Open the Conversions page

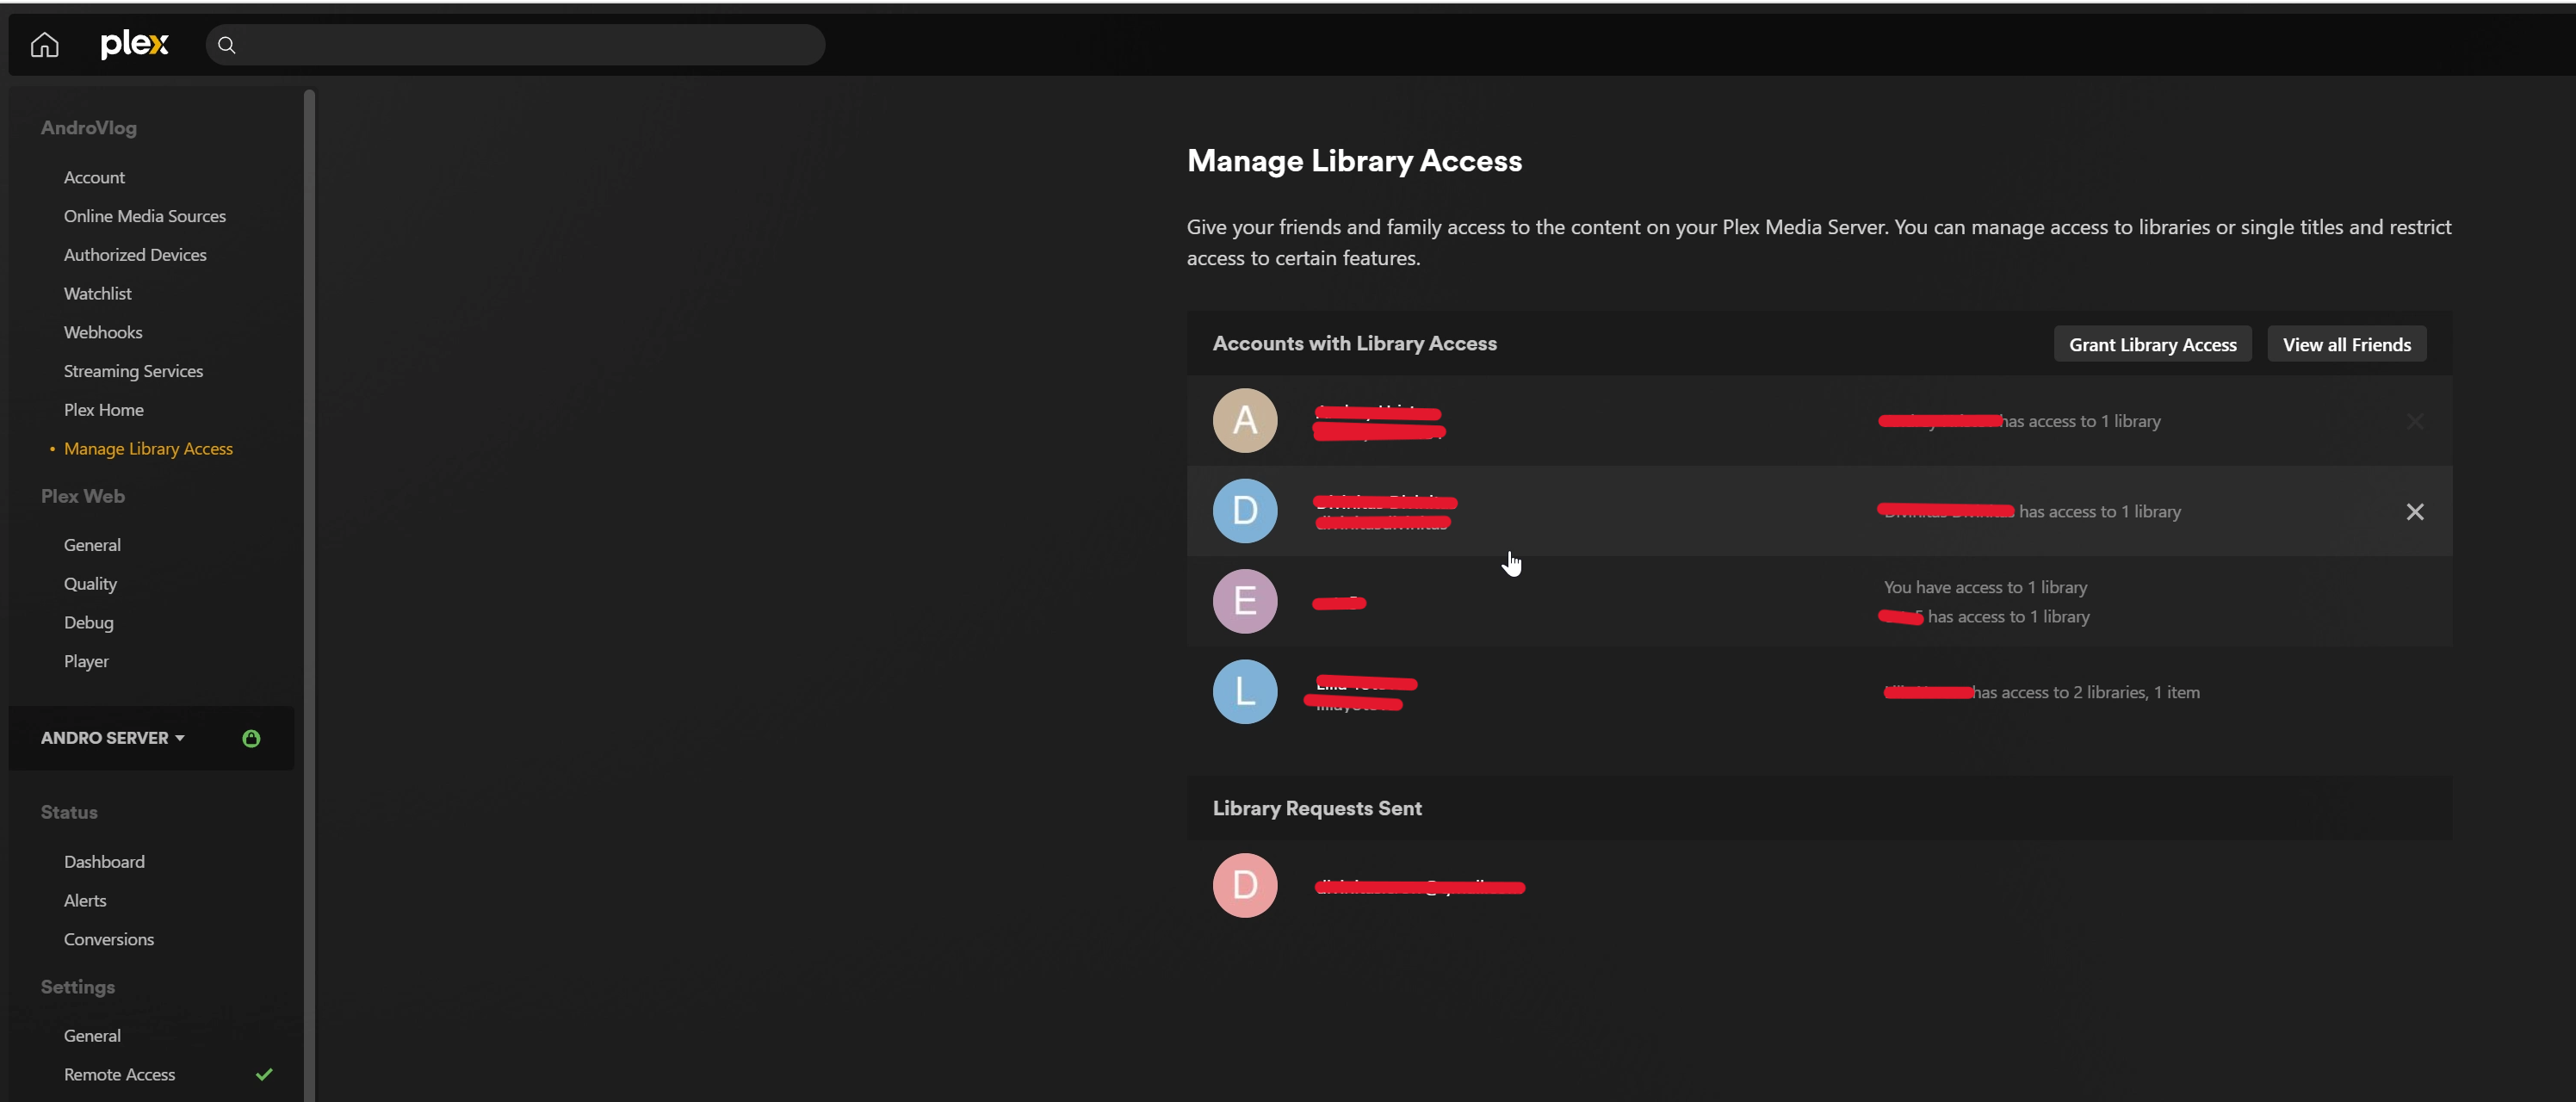point(109,939)
